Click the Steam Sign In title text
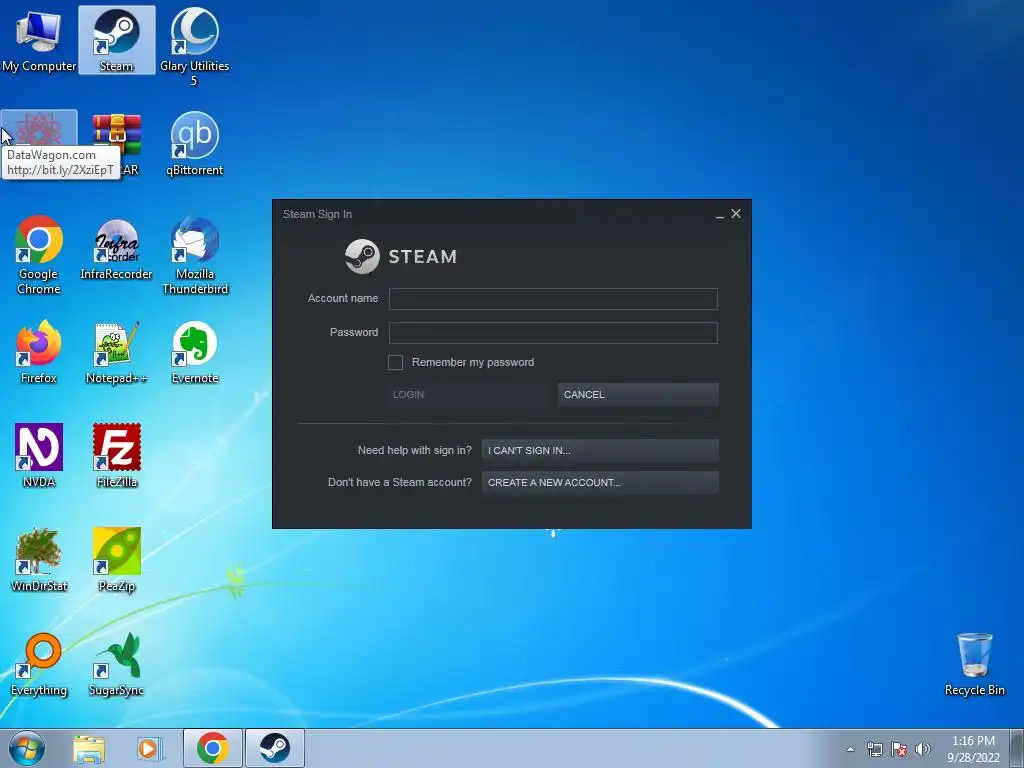Image resolution: width=1024 pixels, height=768 pixels. tap(317, 214)
